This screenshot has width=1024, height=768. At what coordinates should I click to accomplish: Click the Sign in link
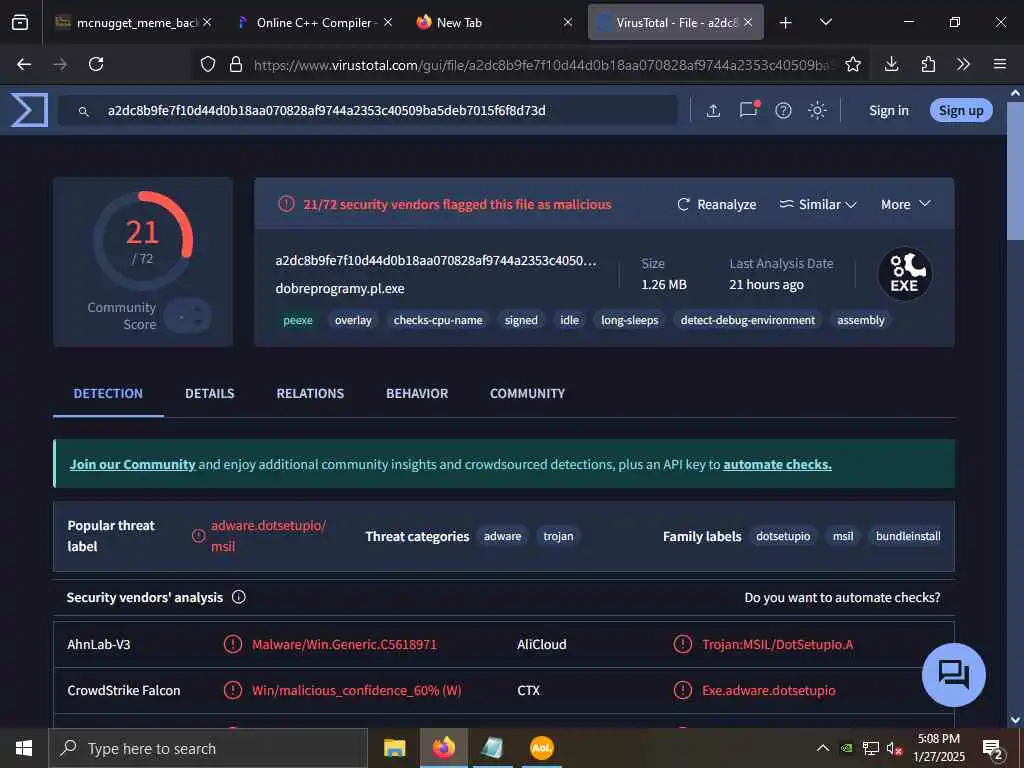pos(889,110)
